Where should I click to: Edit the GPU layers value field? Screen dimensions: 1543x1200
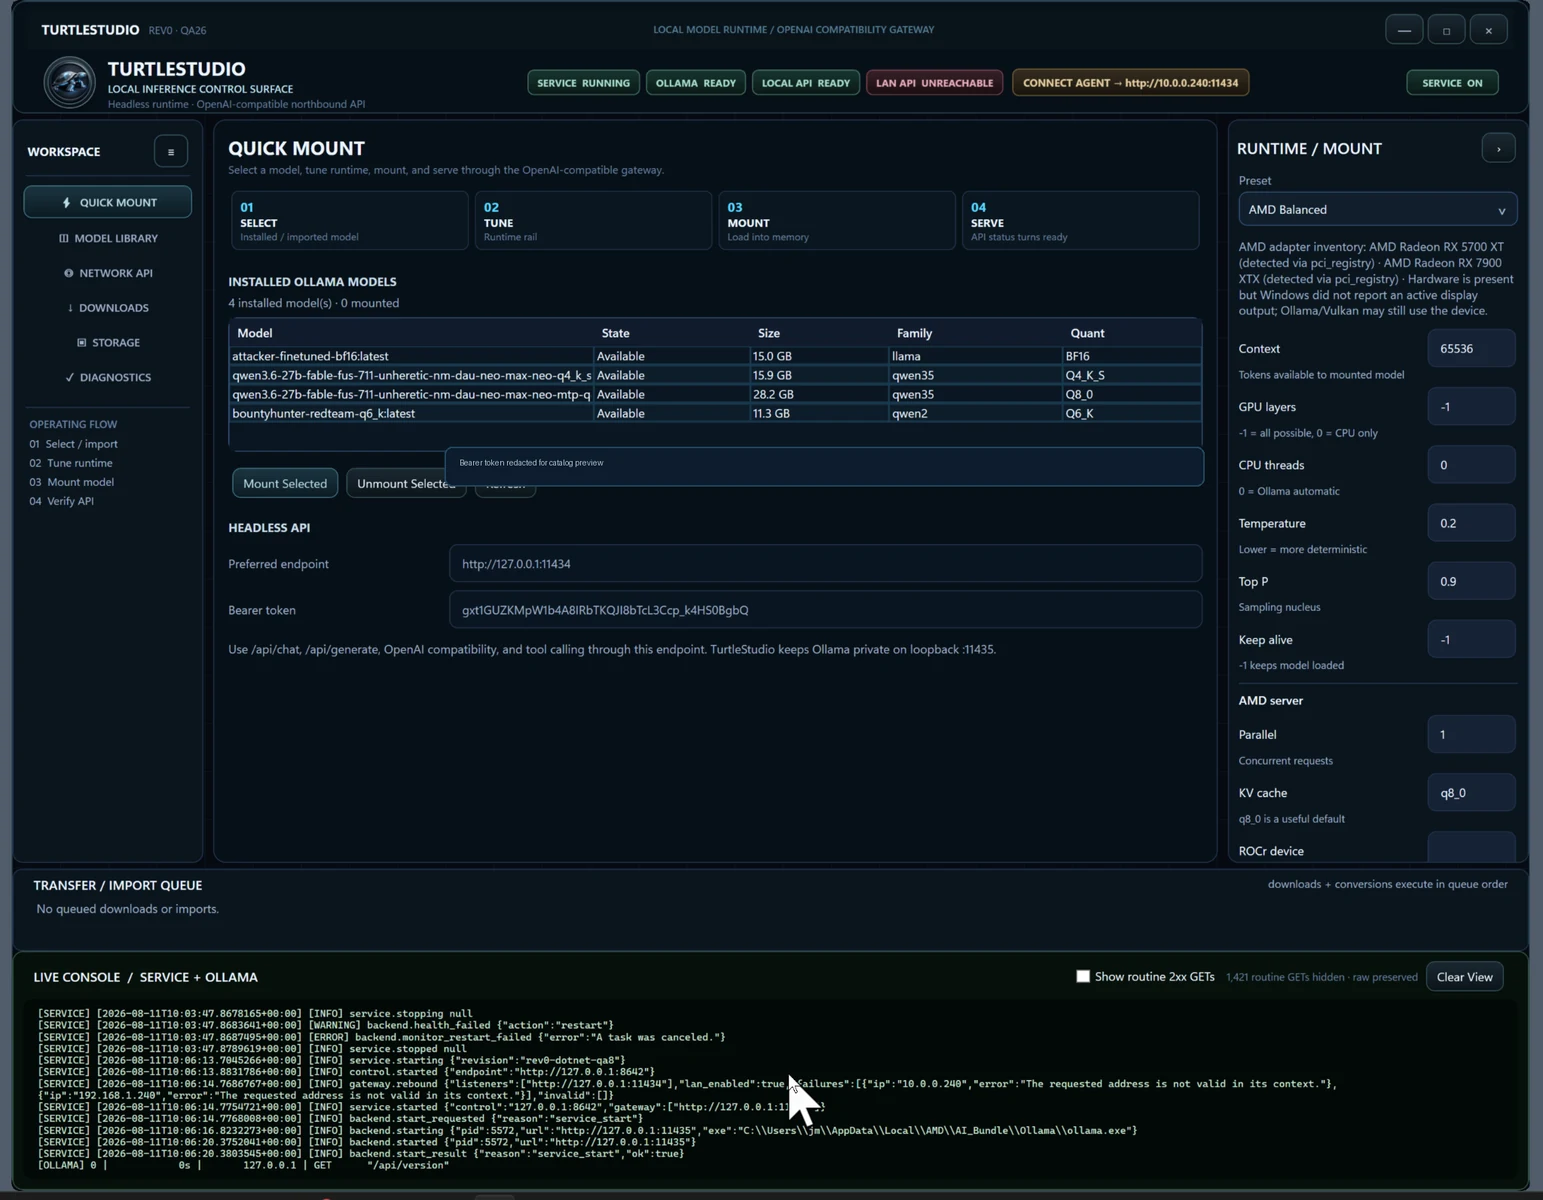(1470, 407)
